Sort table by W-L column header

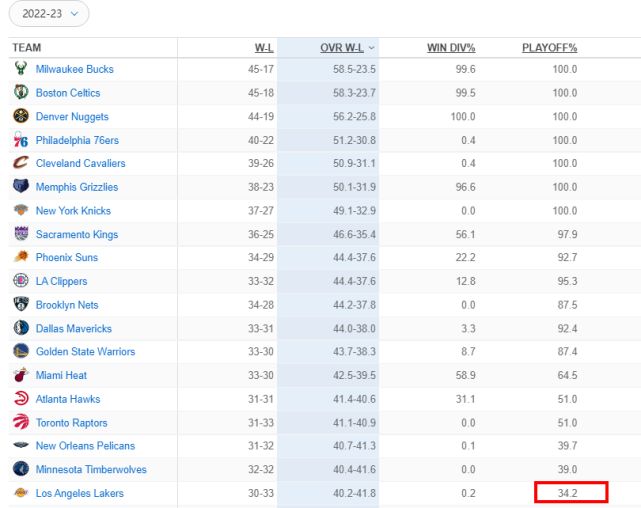pos(264,48)
